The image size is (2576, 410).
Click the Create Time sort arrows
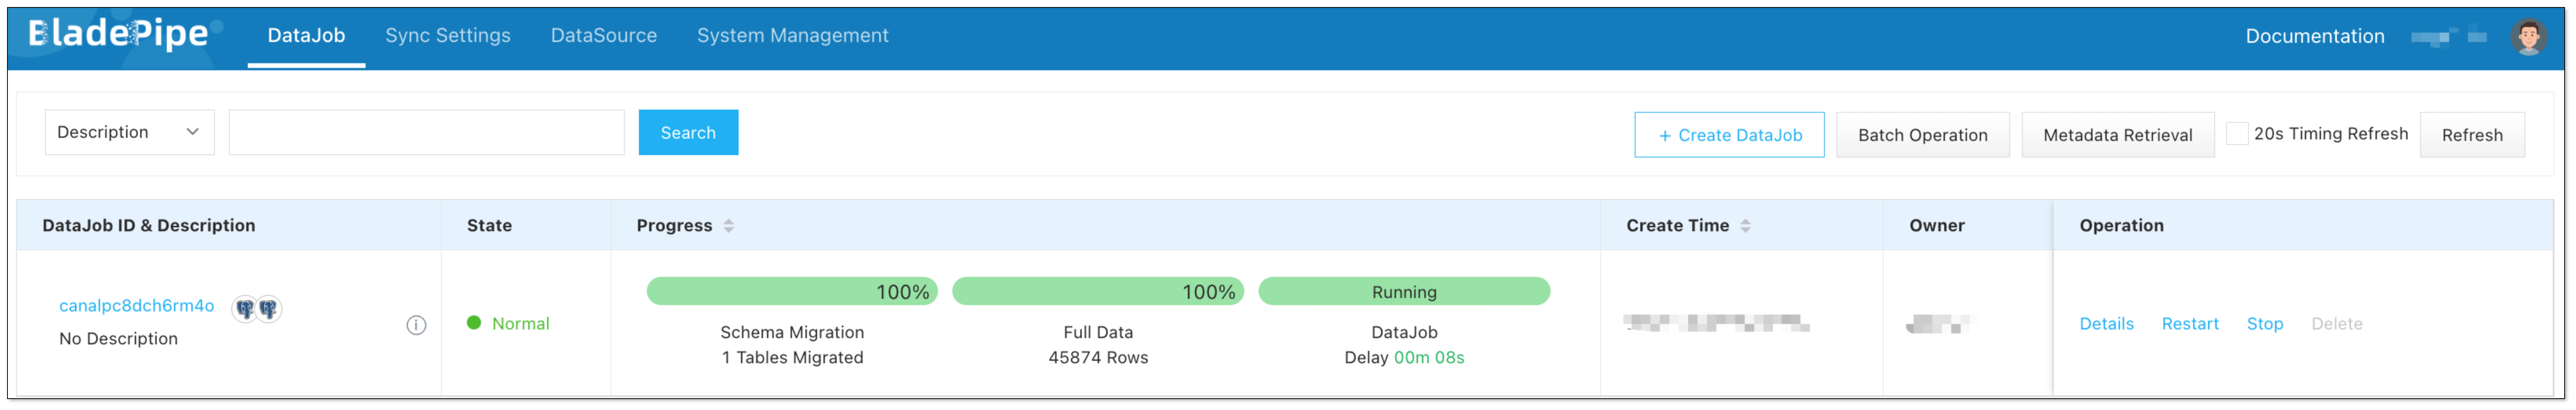[x=1745, y=226]
